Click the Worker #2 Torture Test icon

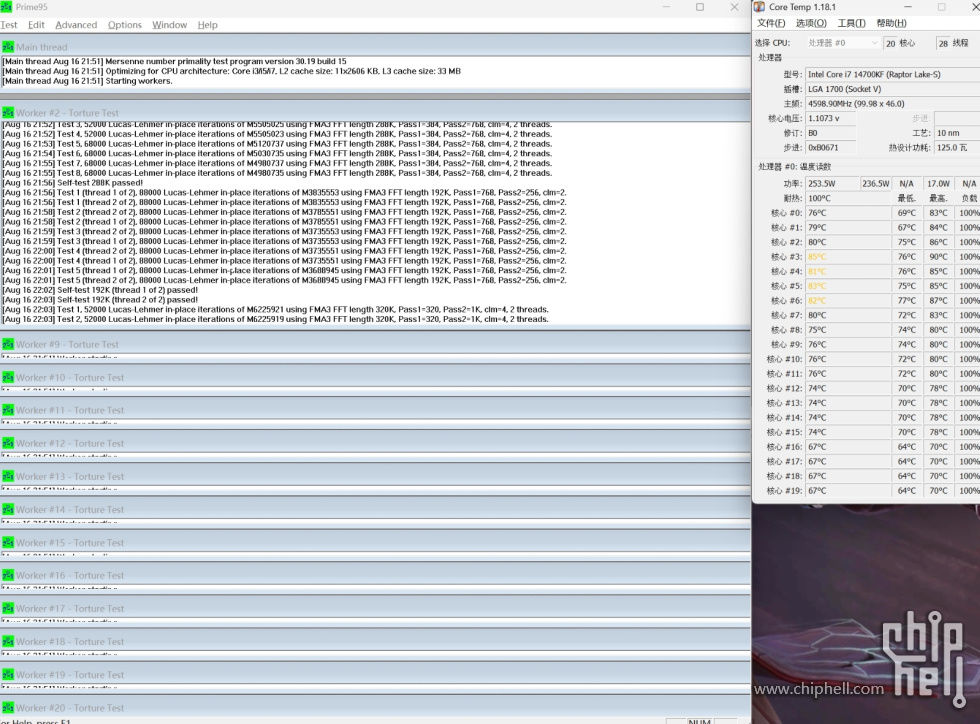pos(8,113)
